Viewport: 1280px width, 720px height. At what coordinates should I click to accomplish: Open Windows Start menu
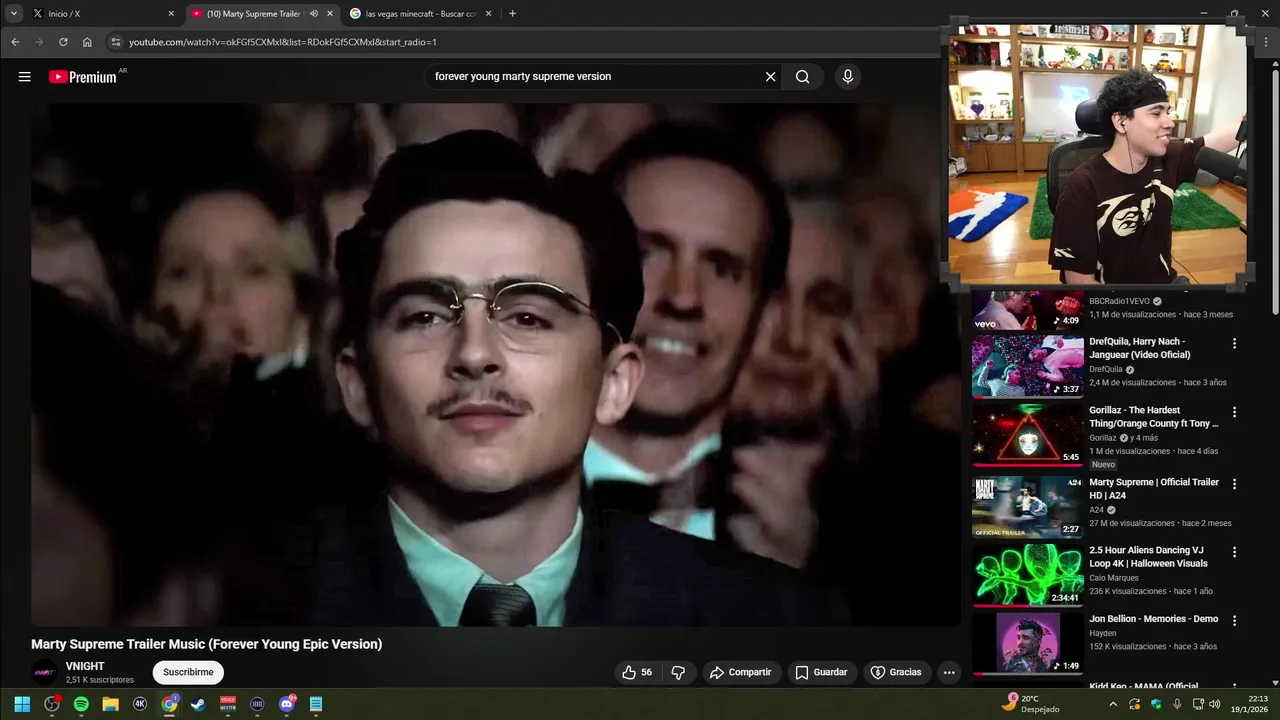(x=22, y=704)
